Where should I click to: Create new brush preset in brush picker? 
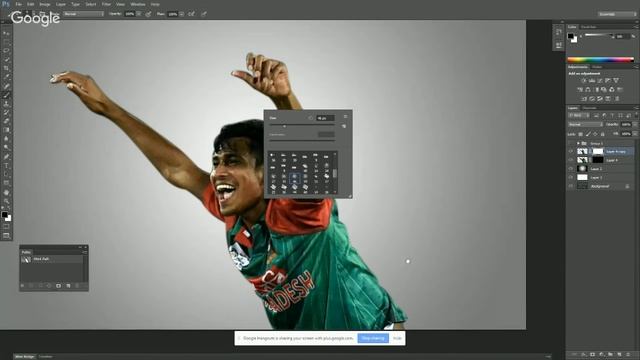coord(344,126)
